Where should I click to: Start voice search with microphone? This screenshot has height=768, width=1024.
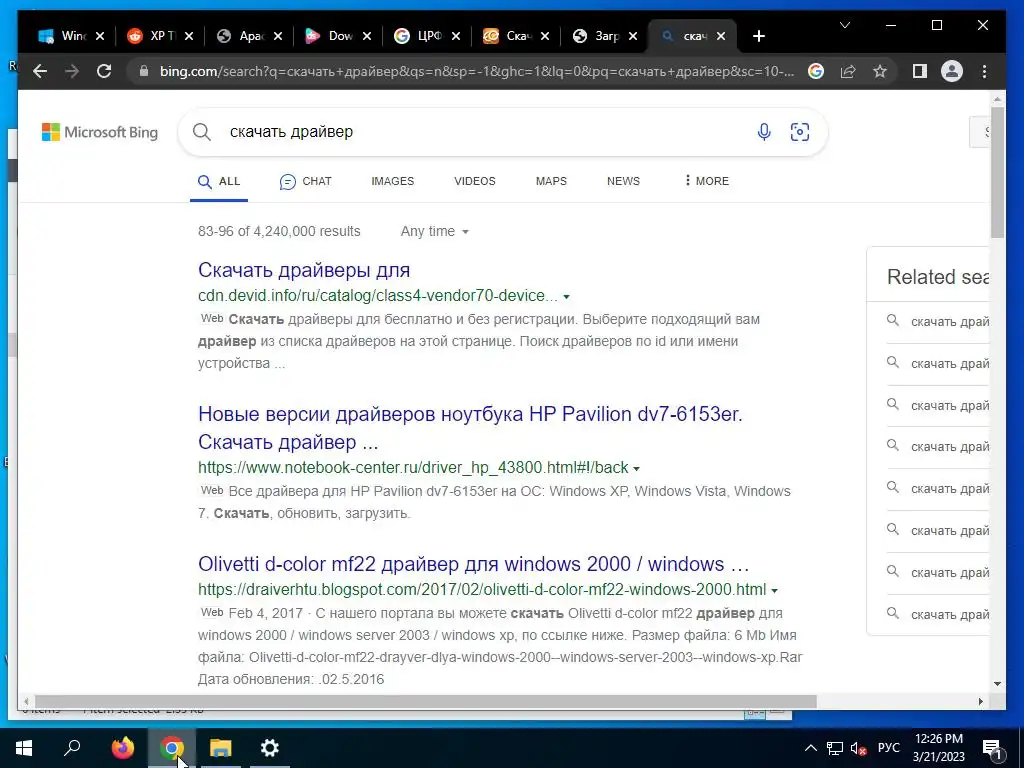pos(764,132)
